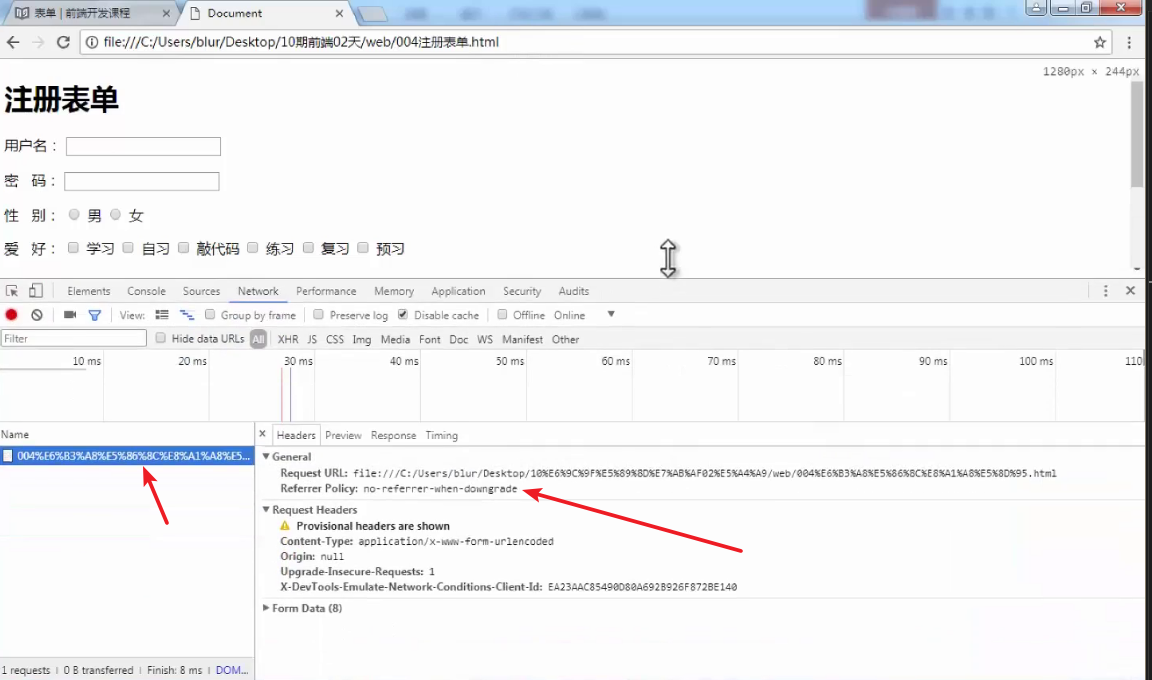Switch to large request rows view

[162, 315]
